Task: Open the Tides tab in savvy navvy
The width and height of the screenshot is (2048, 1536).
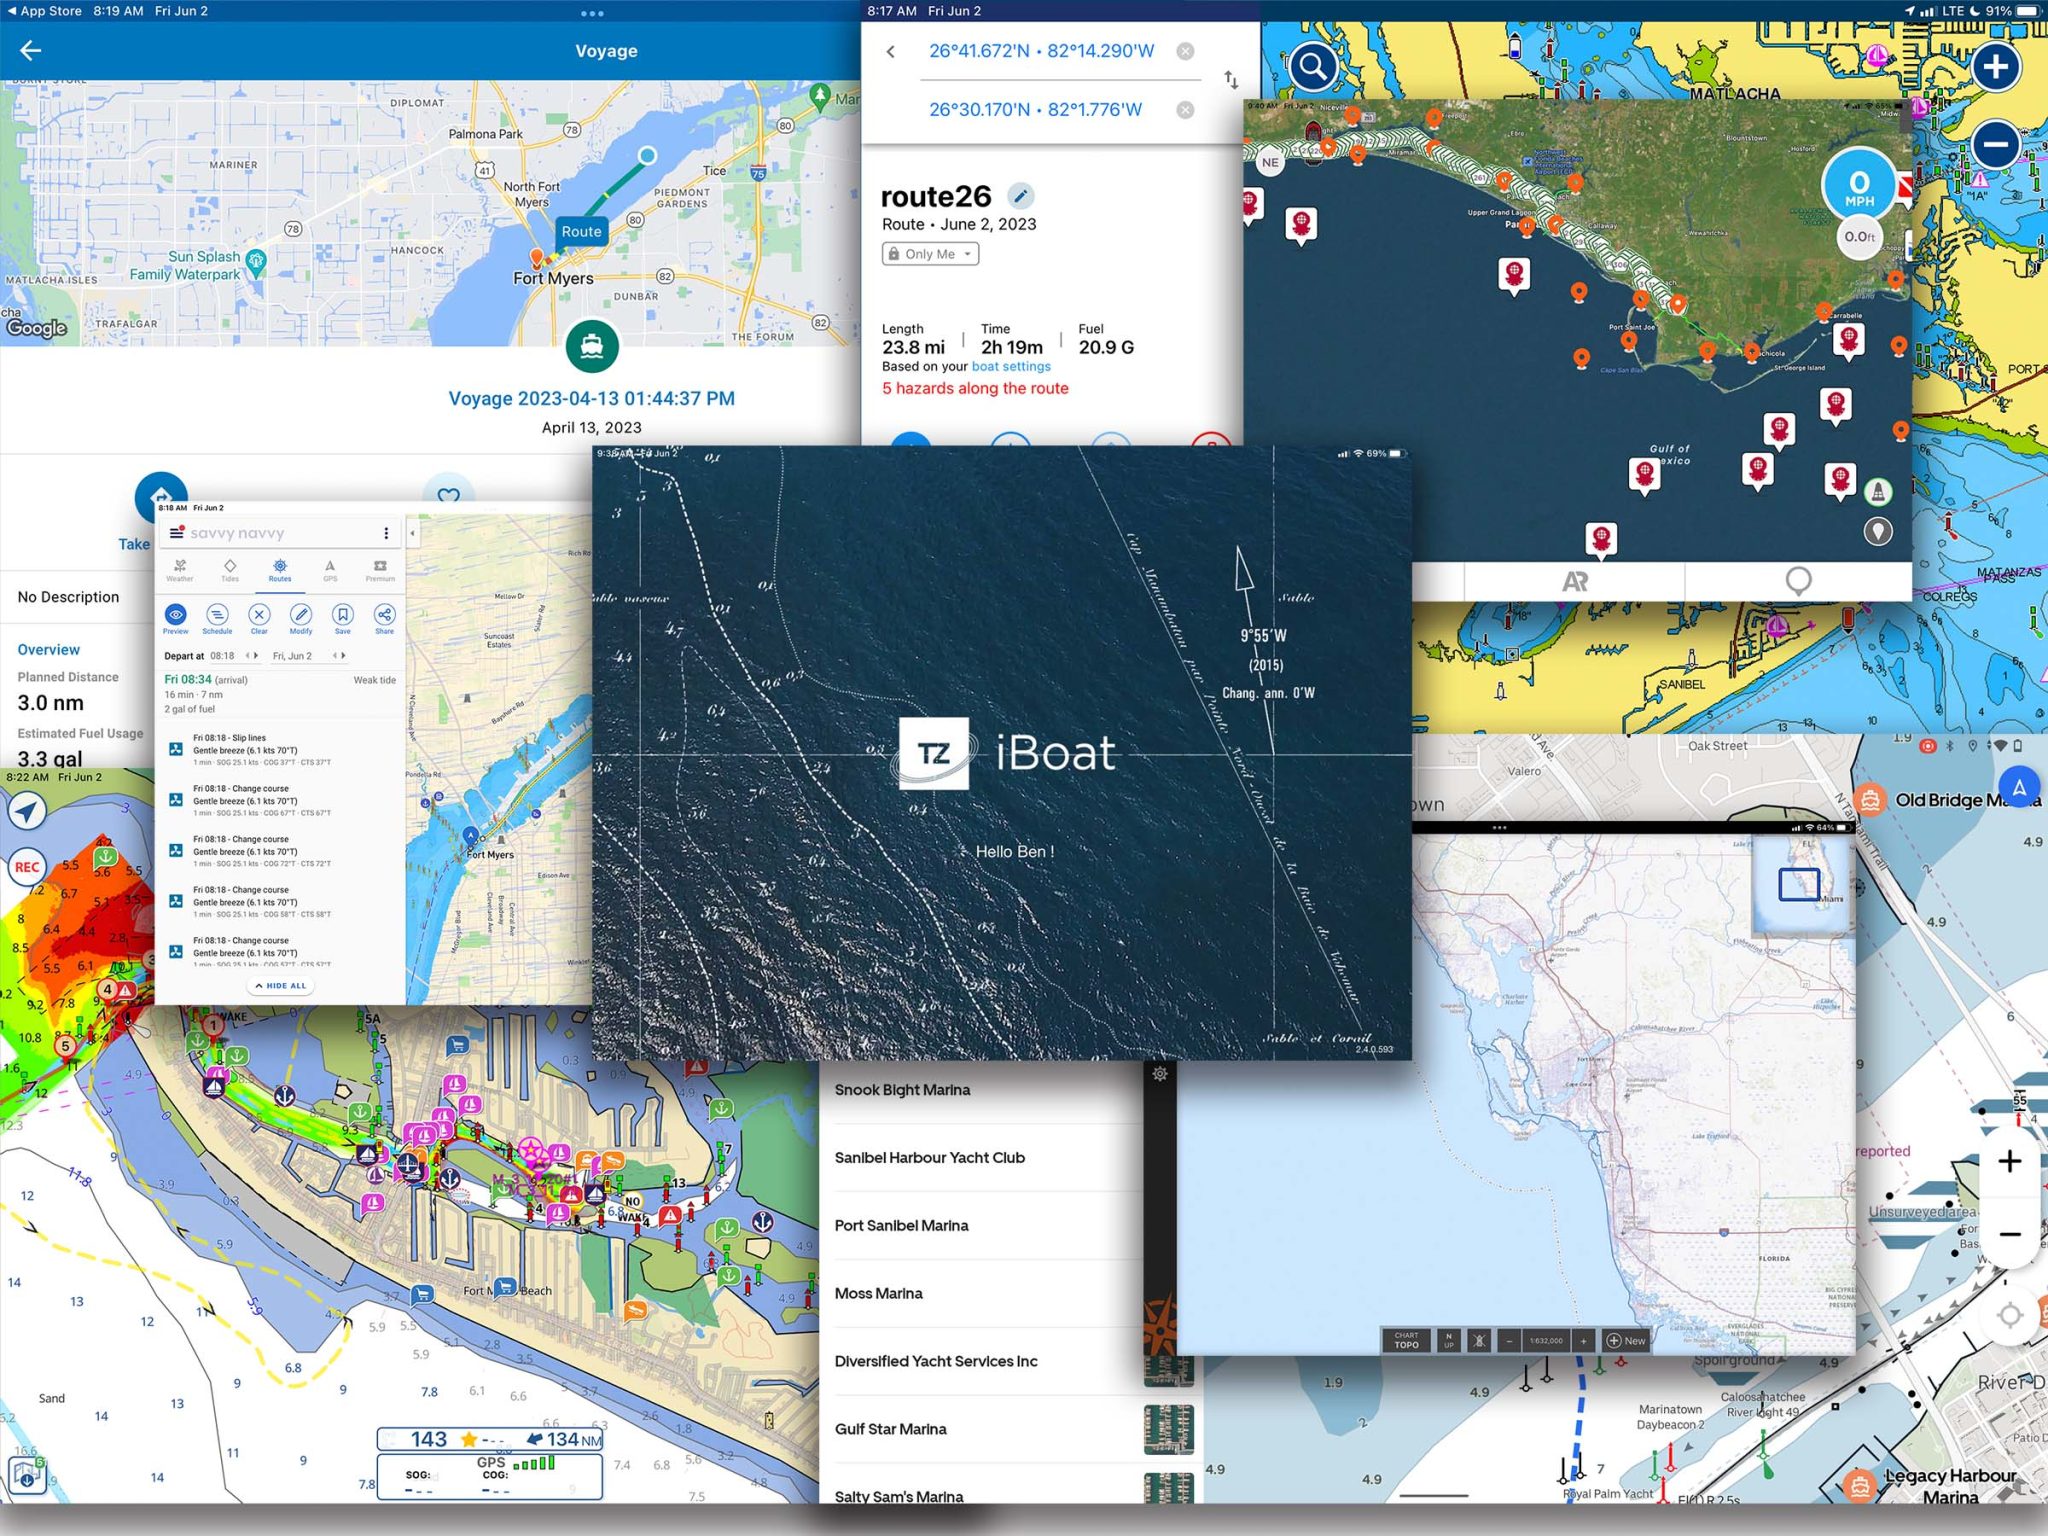Action: point(230,570)
